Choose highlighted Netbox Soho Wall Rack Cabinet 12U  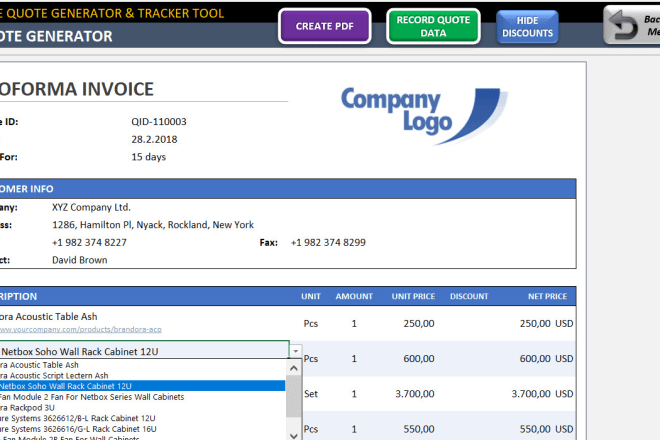[x=143, y=386]
